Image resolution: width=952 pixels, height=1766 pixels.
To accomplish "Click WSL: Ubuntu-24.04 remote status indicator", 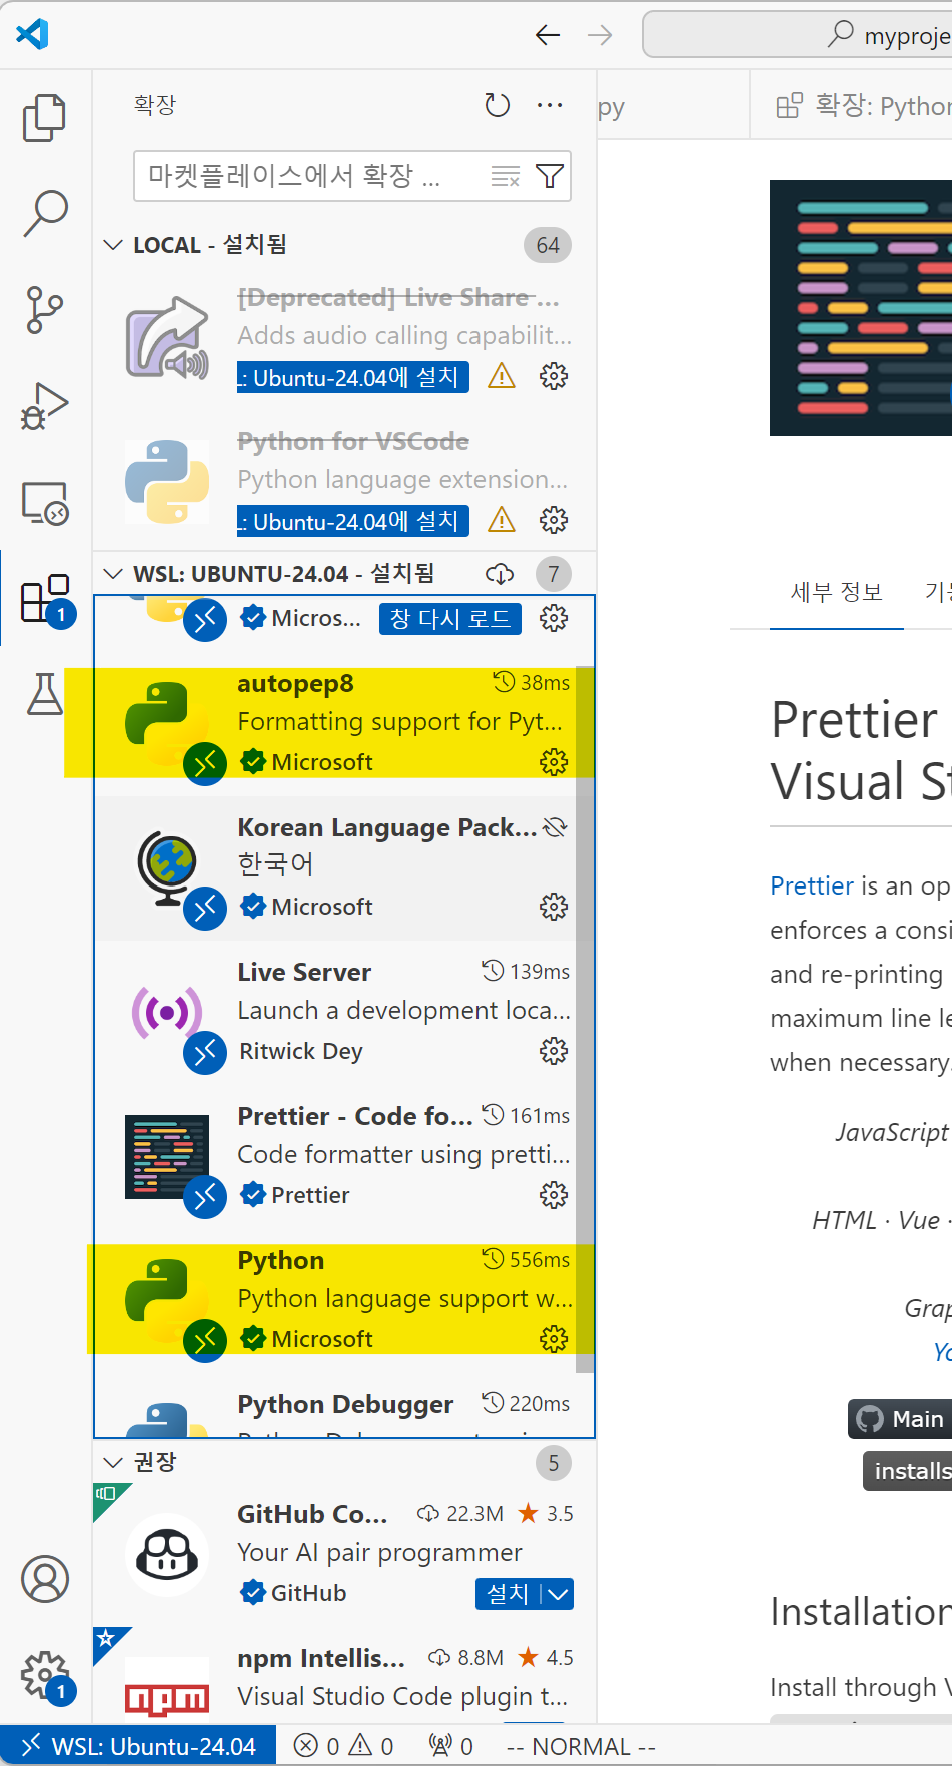I will click(138, 1746).
